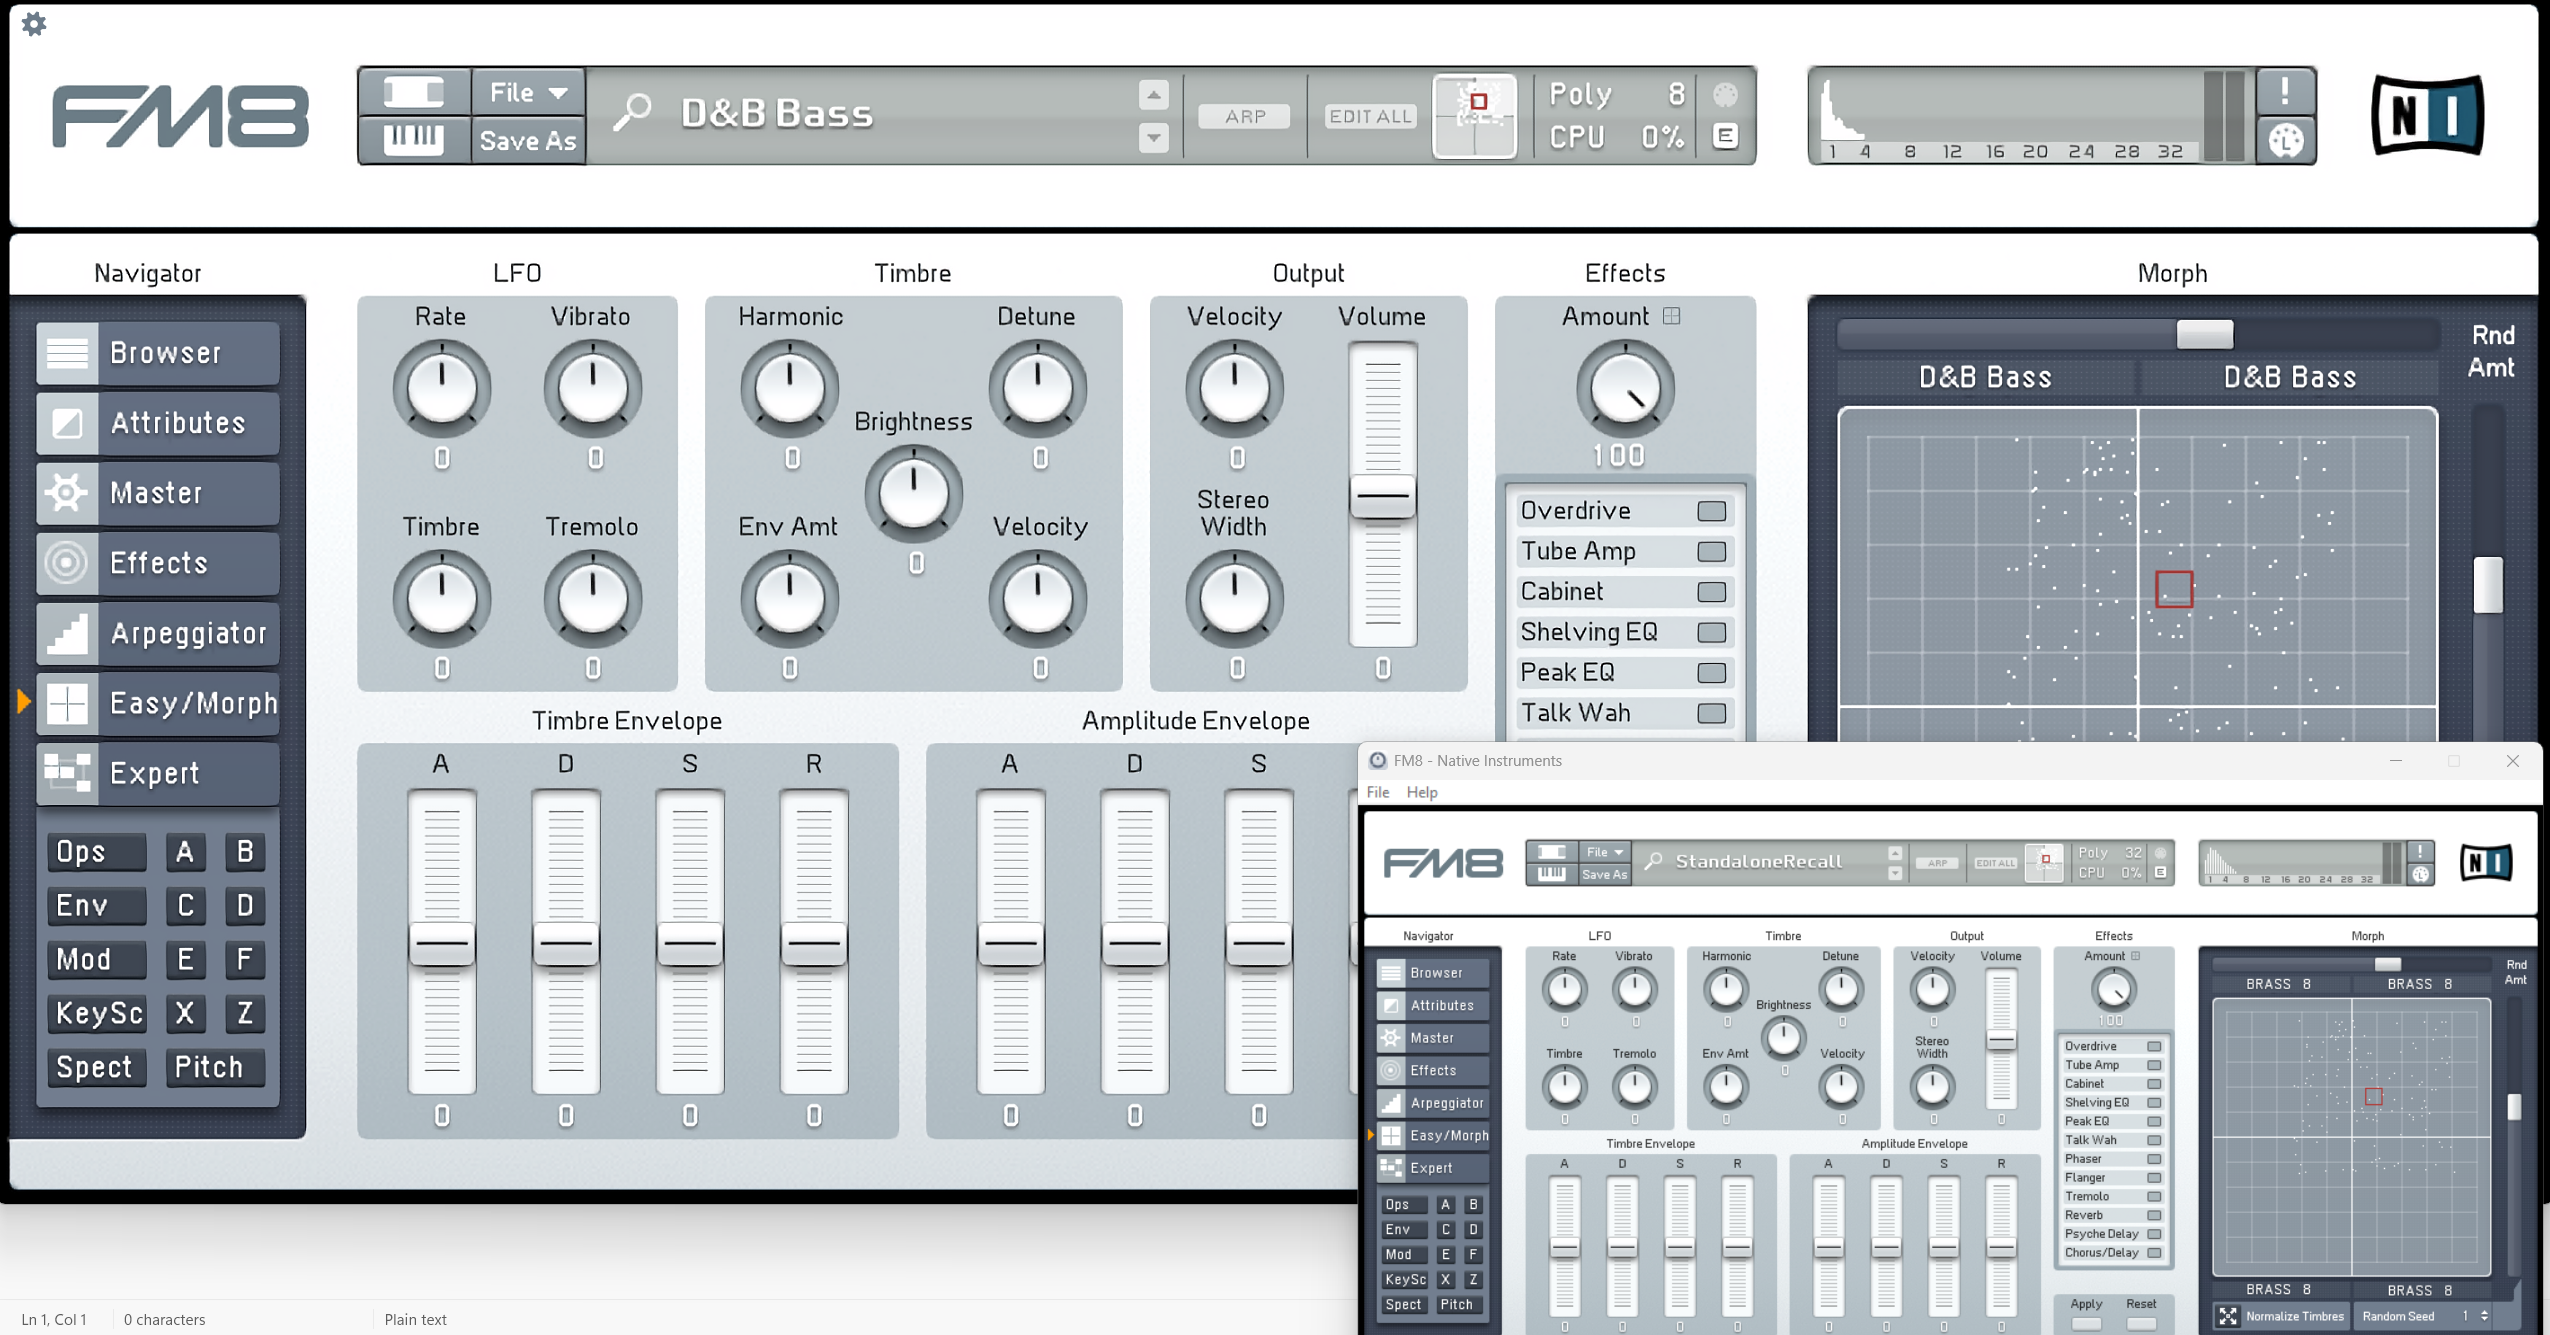Enable Overdrive effect in D&B Bass window
This screenshot has height=1335, width=2550.
[1711, 511]
